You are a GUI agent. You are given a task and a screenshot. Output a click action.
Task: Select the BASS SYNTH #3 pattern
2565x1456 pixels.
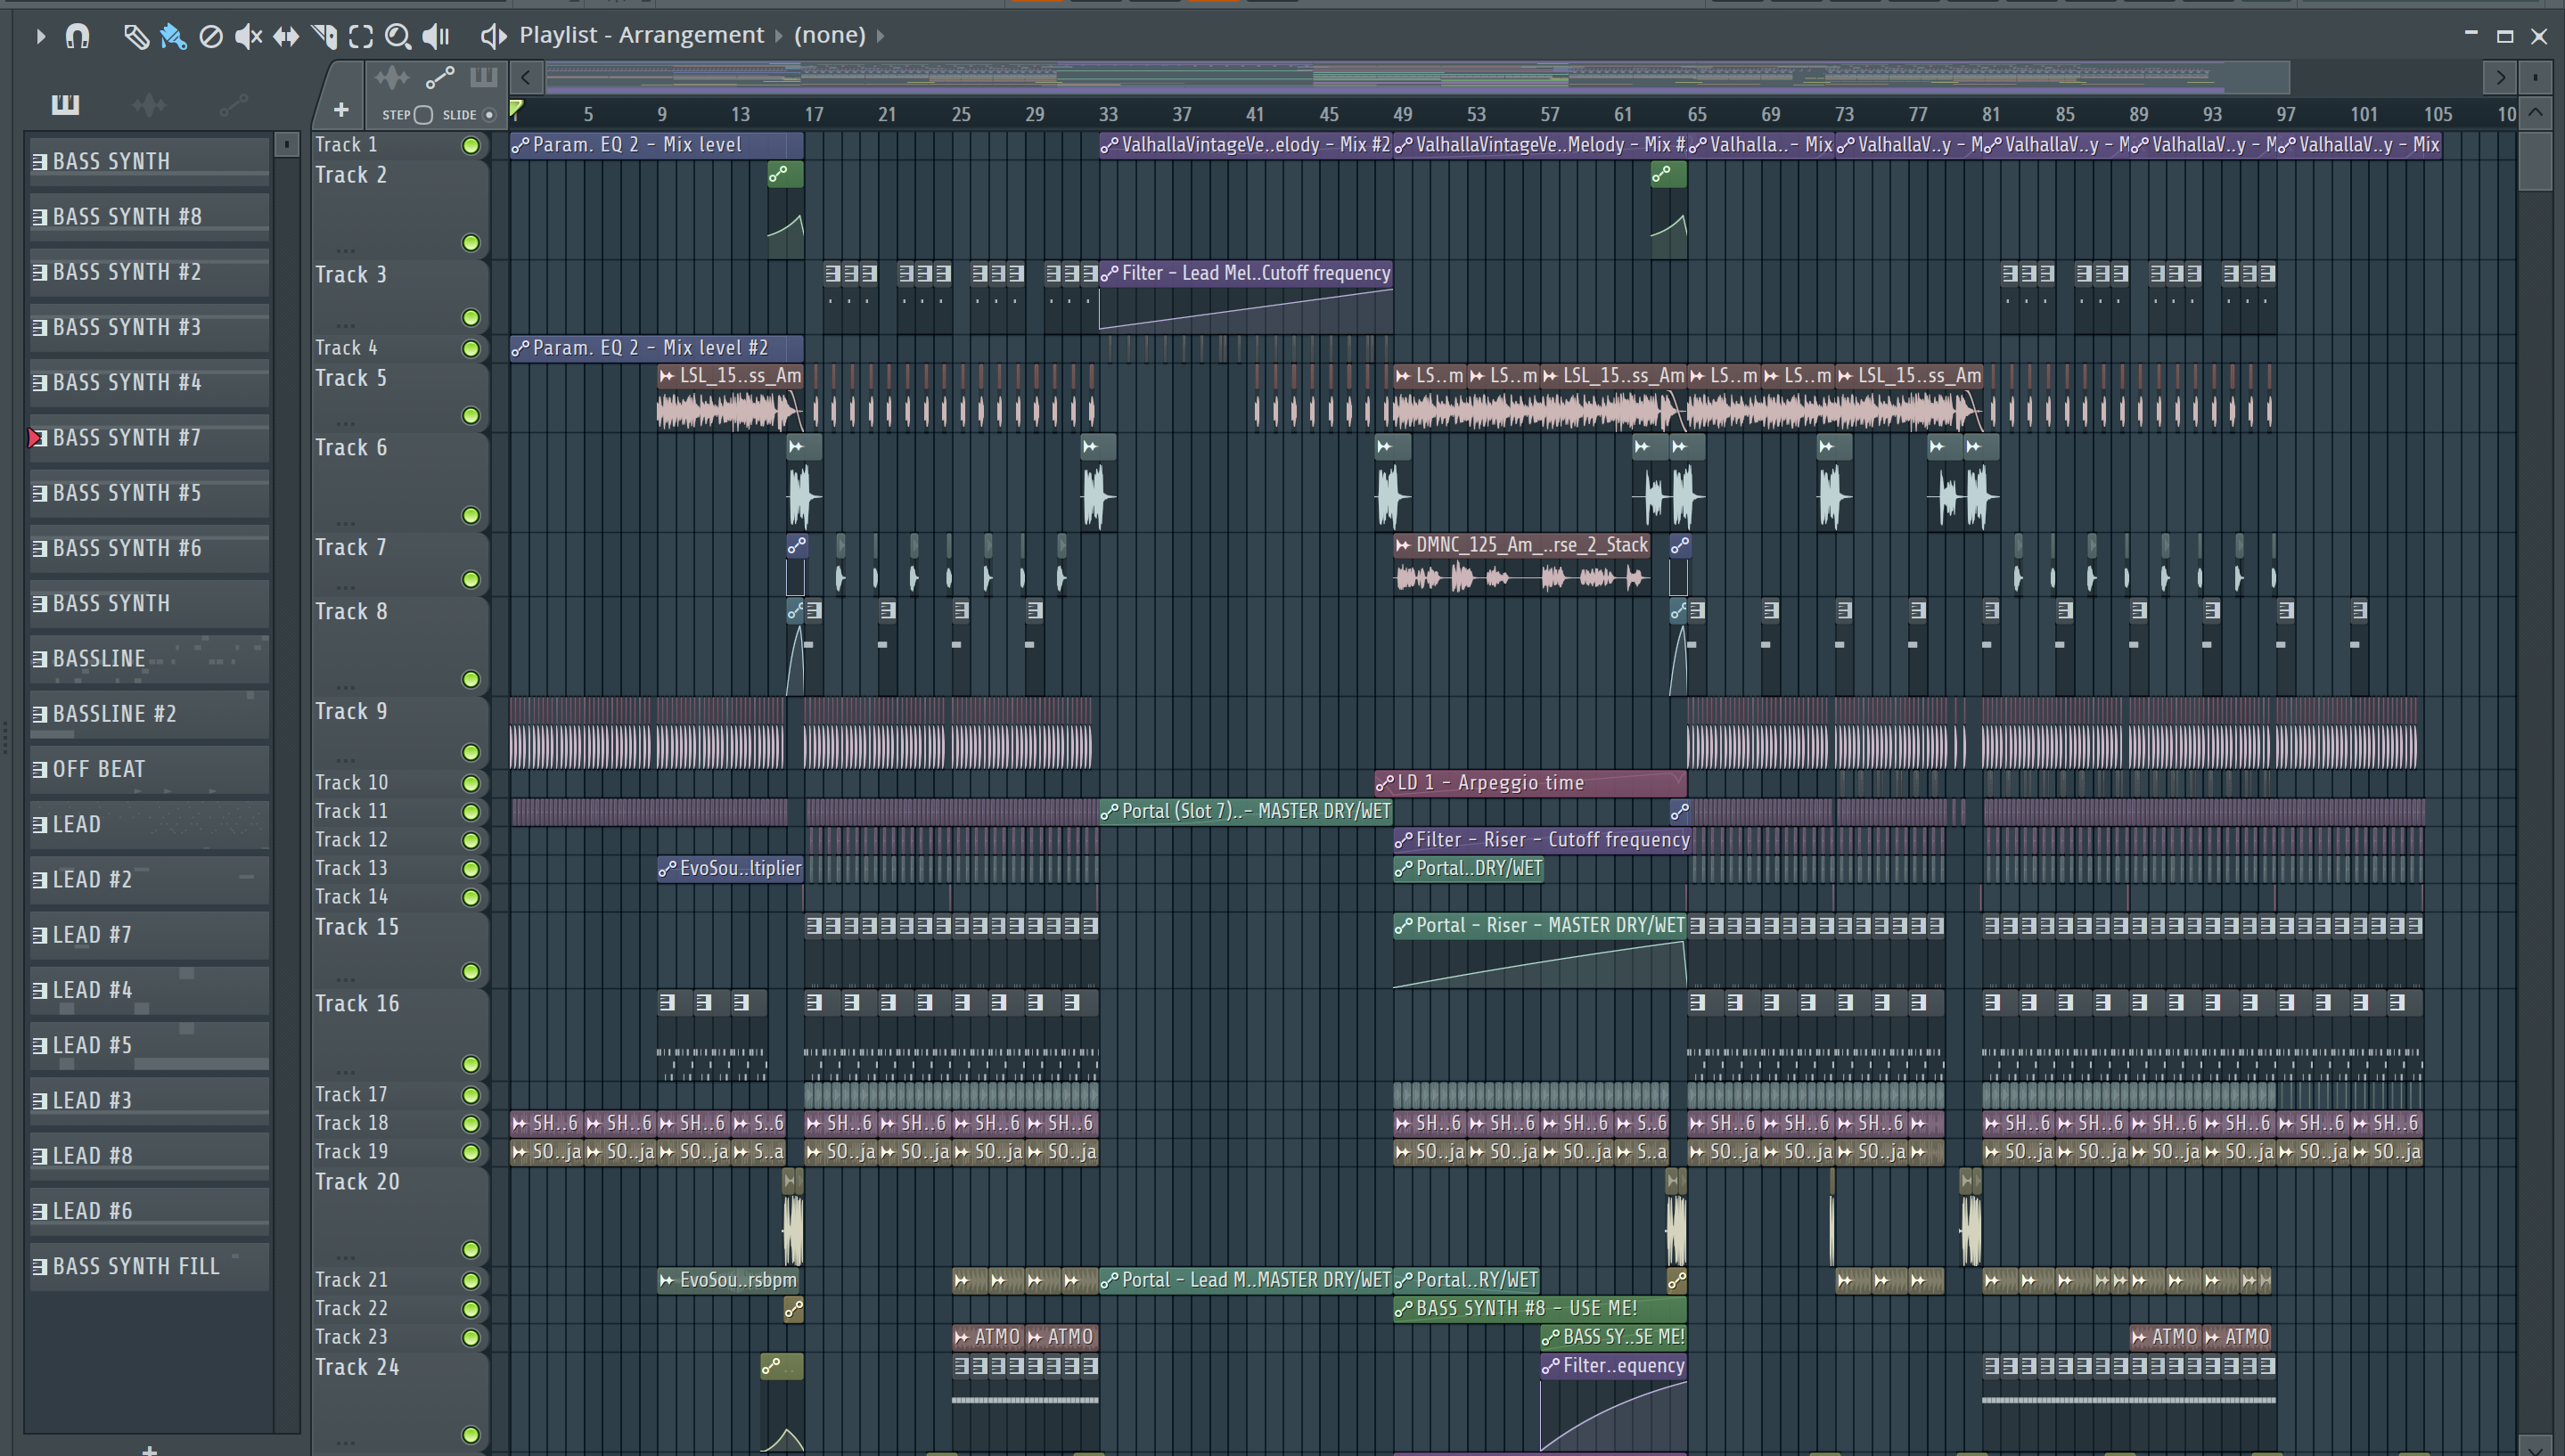point(150,328)
